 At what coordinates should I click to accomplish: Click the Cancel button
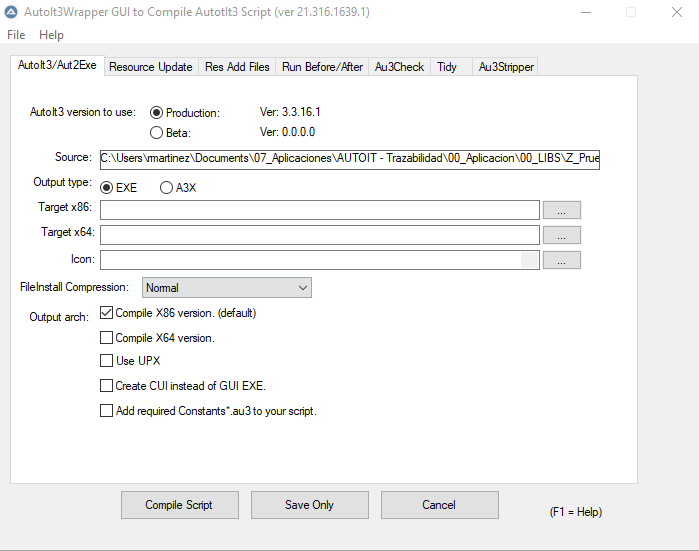pos(440,505)
